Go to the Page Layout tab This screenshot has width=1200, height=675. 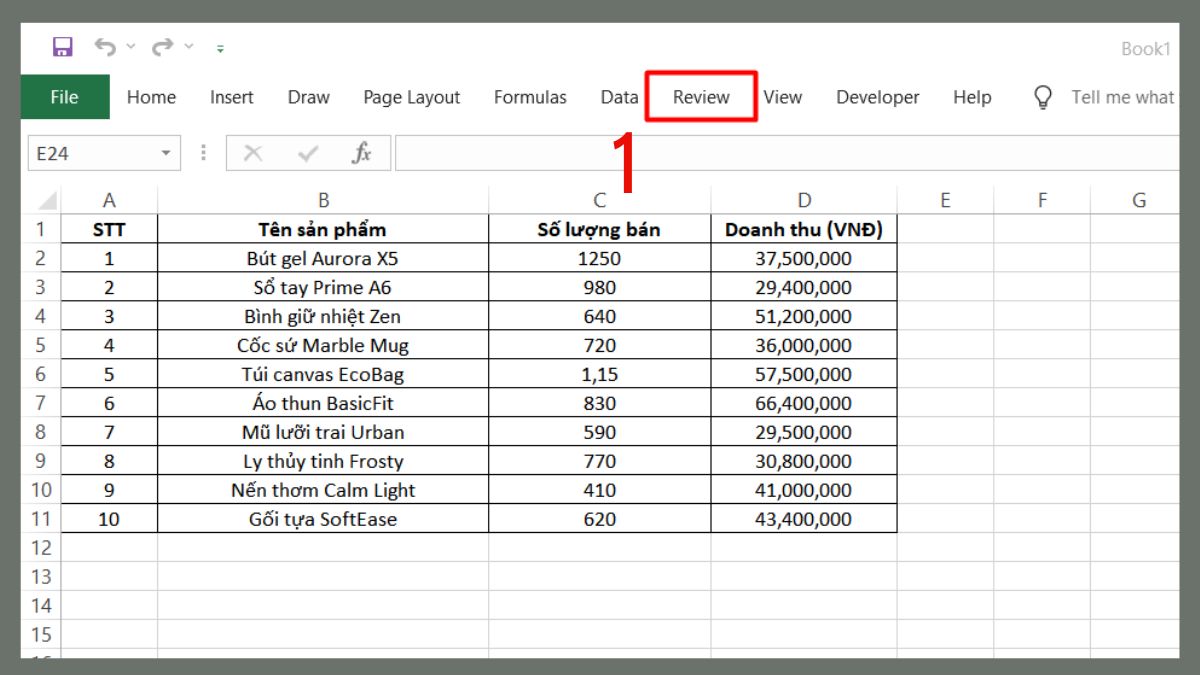[411, 97]
